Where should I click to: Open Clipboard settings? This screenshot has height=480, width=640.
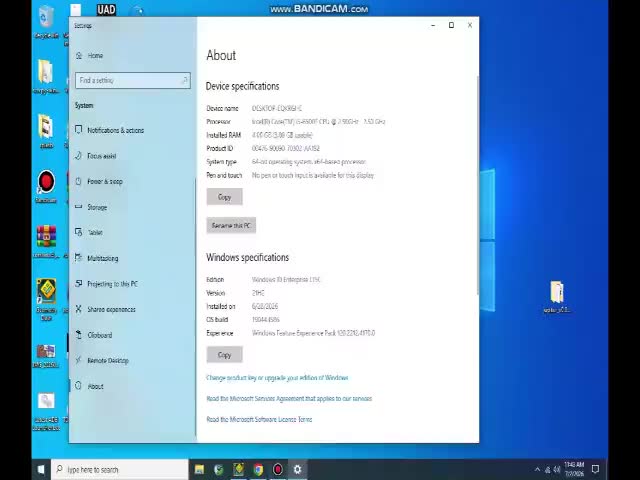pyautogui.click(x=100, y=335)
